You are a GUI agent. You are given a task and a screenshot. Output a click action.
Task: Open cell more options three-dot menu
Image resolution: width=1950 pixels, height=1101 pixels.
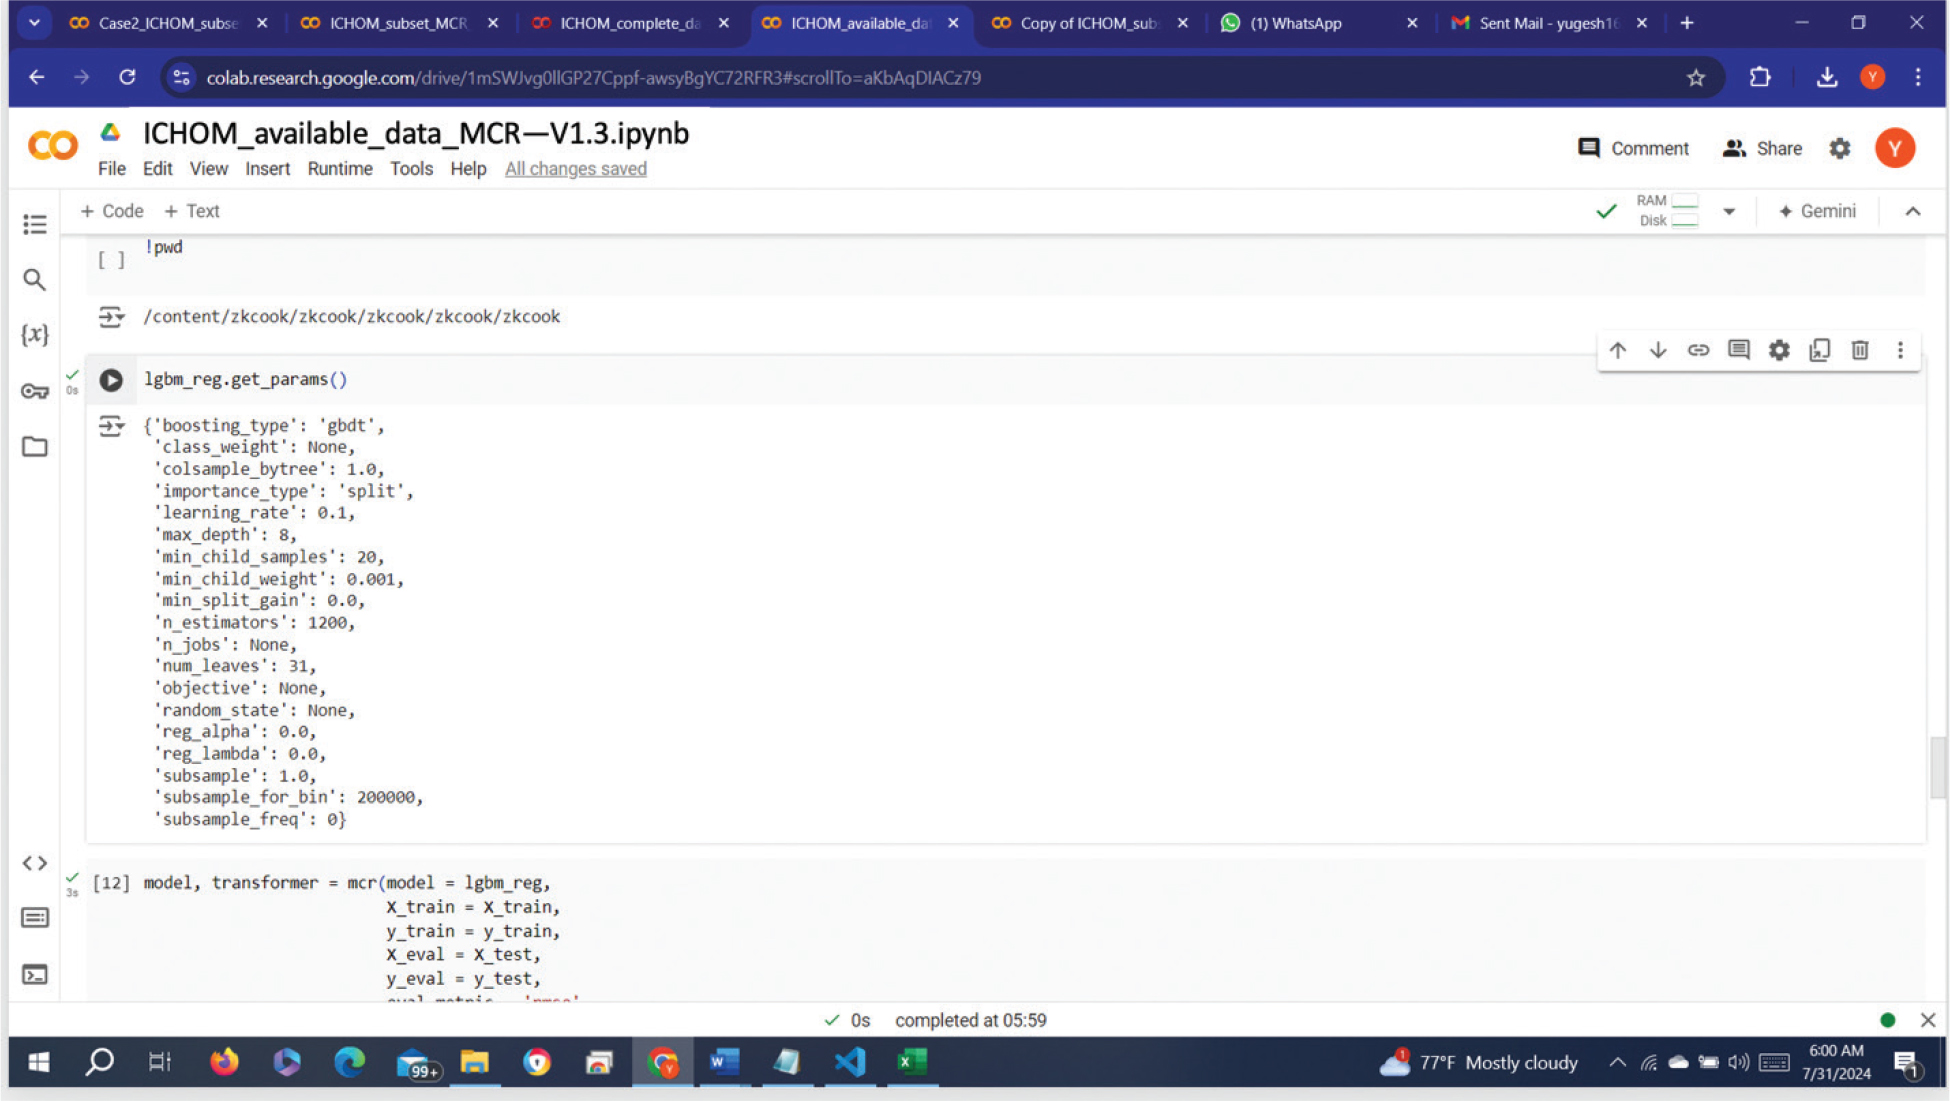point(1900,350)
